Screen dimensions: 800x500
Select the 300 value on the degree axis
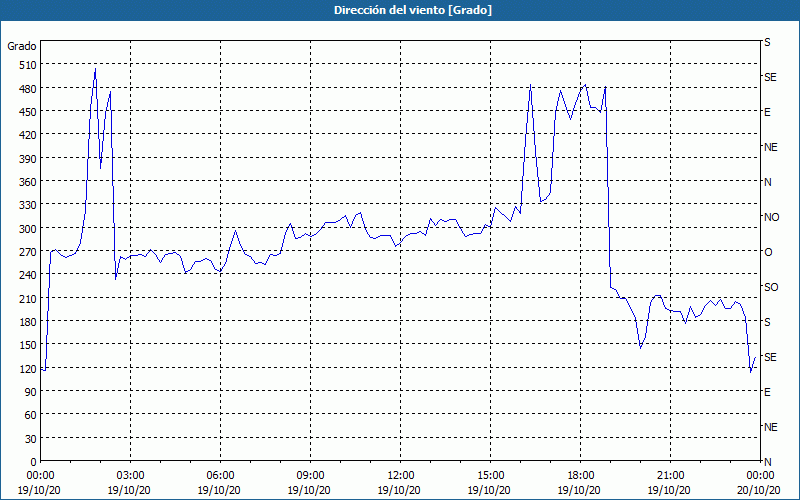28,228
